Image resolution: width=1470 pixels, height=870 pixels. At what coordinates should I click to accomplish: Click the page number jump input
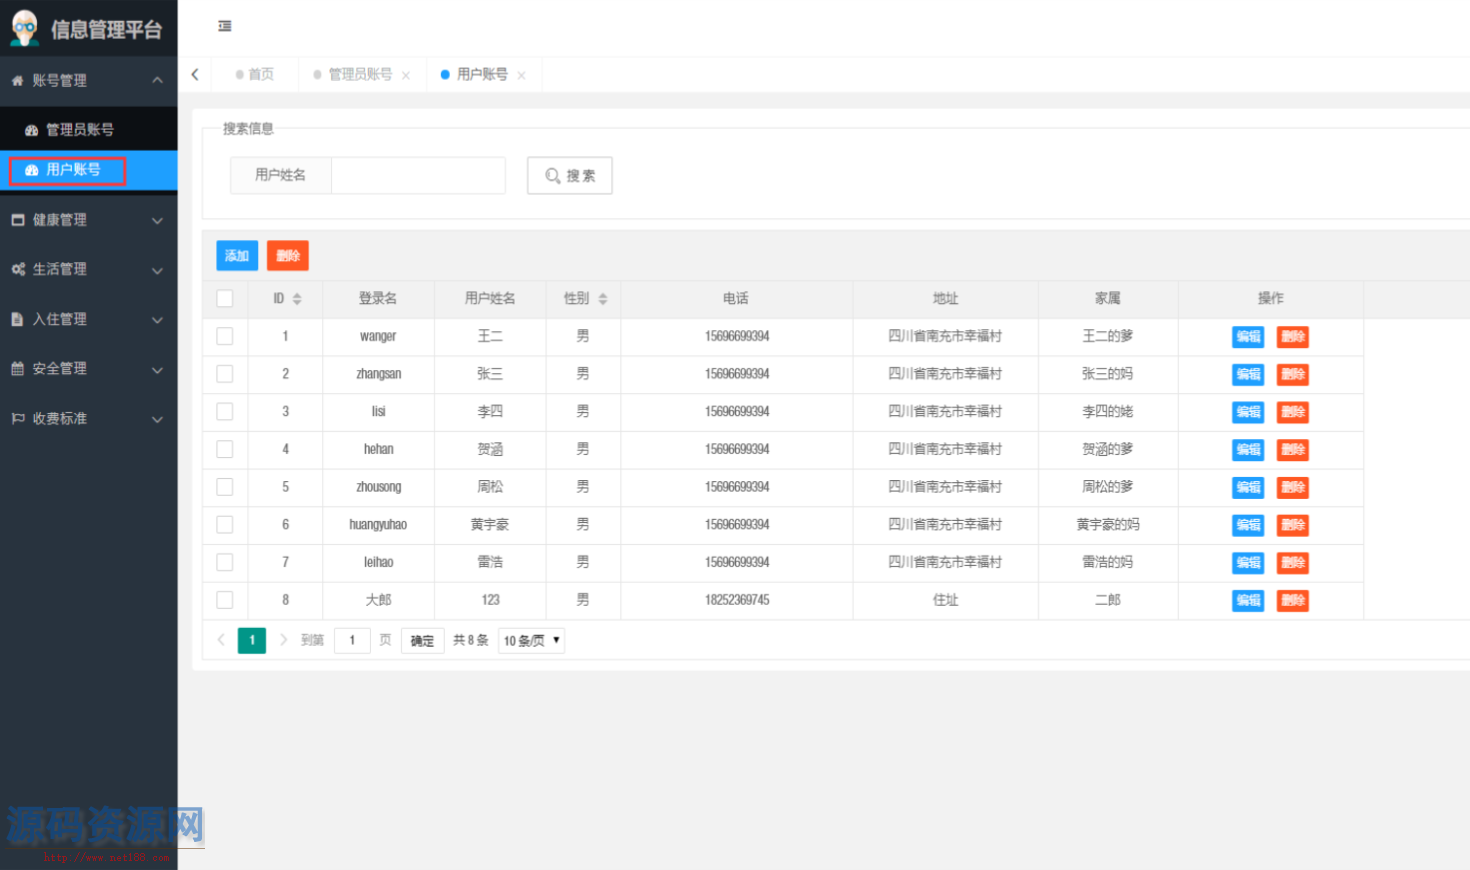[x=352, y=641]
